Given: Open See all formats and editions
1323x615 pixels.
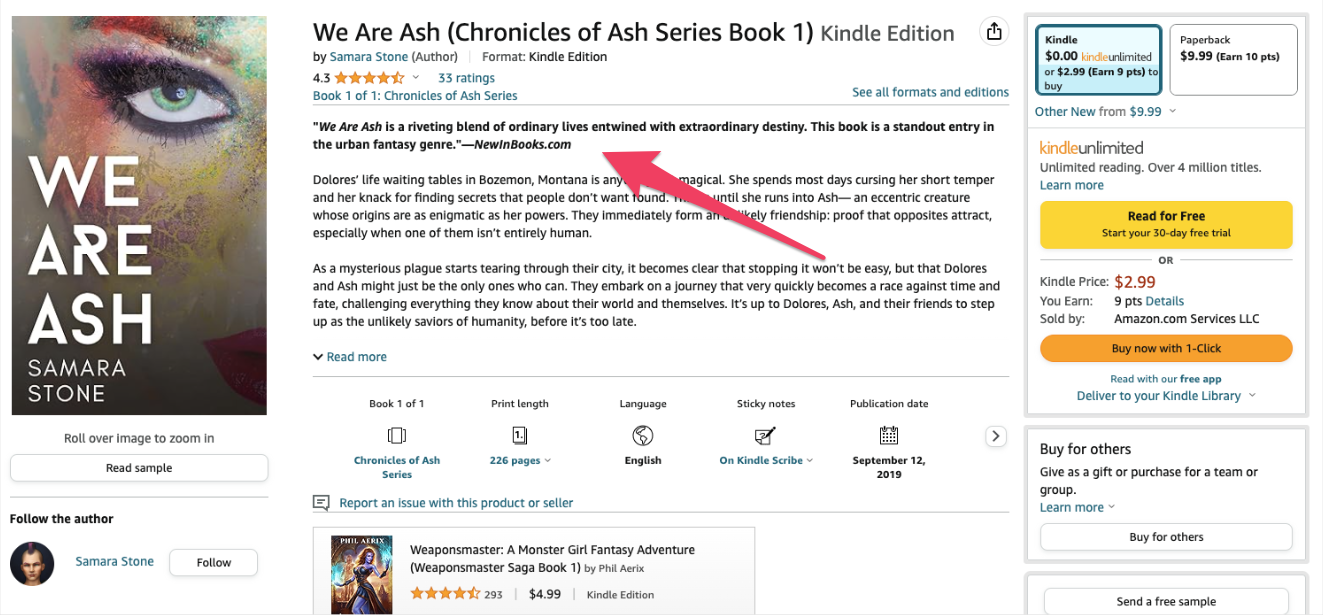Looking at the screenshot, I should pos(930,91).
